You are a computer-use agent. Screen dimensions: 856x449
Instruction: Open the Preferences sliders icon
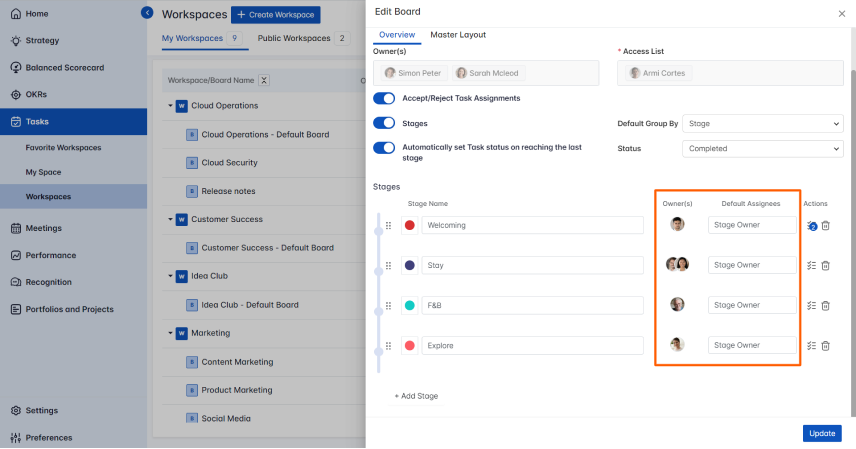(x=16, y=438)
